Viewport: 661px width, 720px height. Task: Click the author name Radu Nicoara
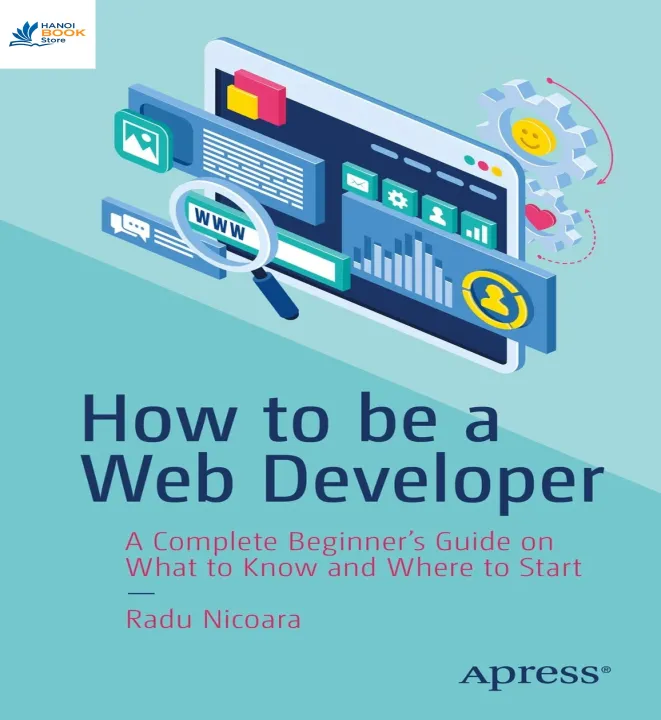click(213, 619)
